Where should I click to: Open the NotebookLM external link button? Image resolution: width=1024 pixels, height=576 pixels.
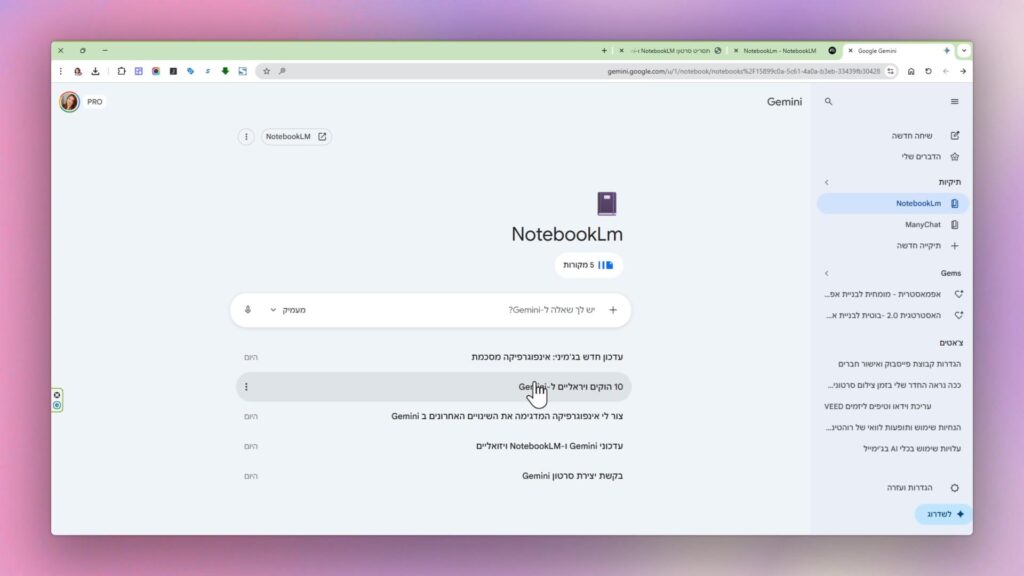click(296, 136)
